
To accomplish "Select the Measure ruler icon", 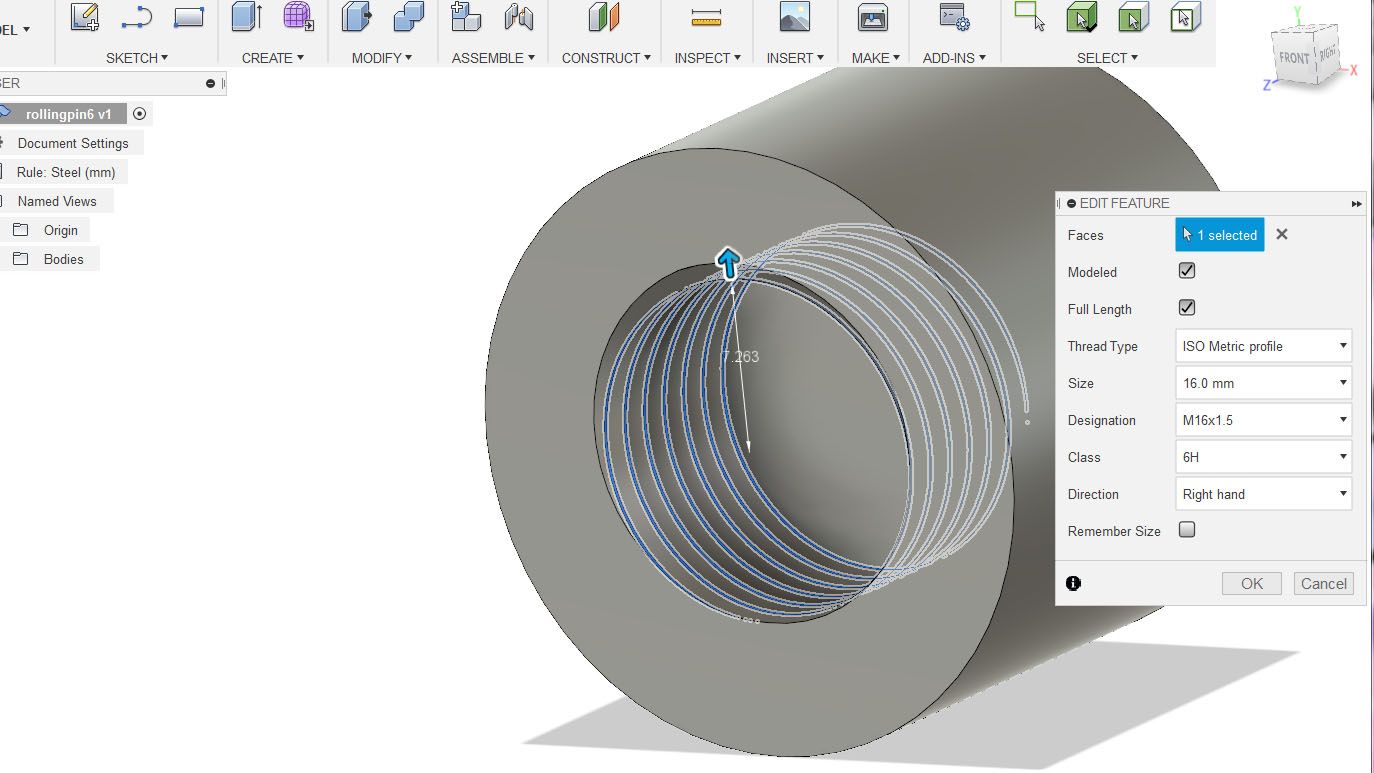I will point(706,17).
